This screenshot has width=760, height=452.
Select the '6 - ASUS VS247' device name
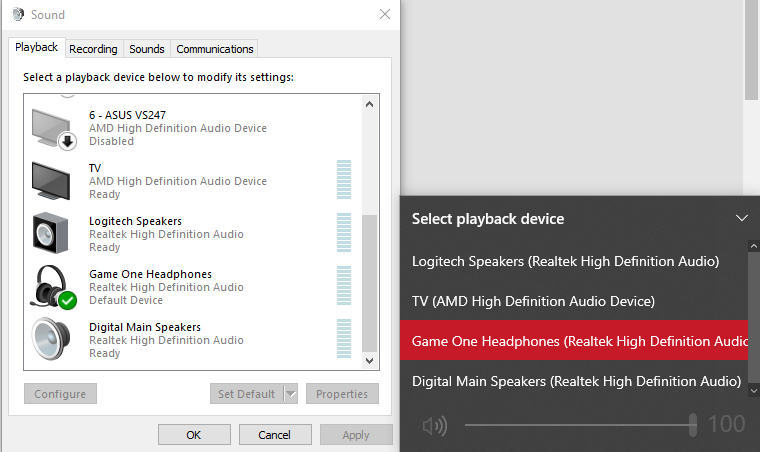[x=127, y=115]
